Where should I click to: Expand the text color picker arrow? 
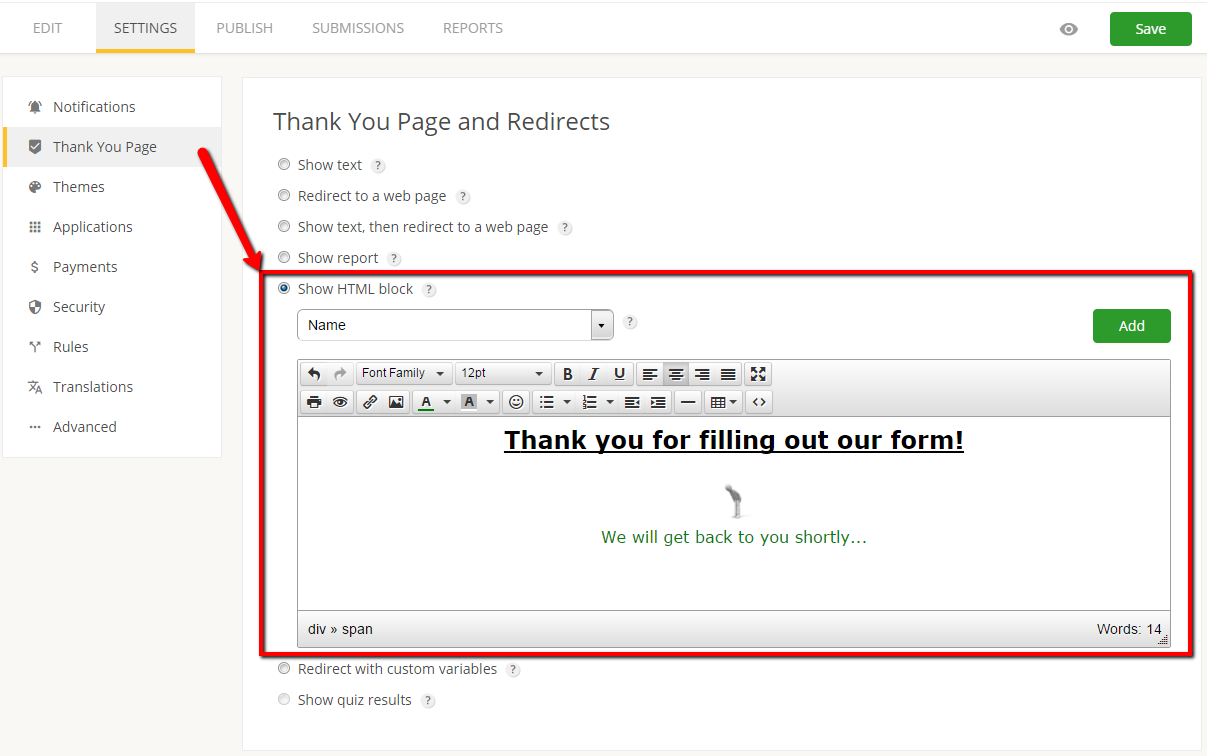point(446,402)
